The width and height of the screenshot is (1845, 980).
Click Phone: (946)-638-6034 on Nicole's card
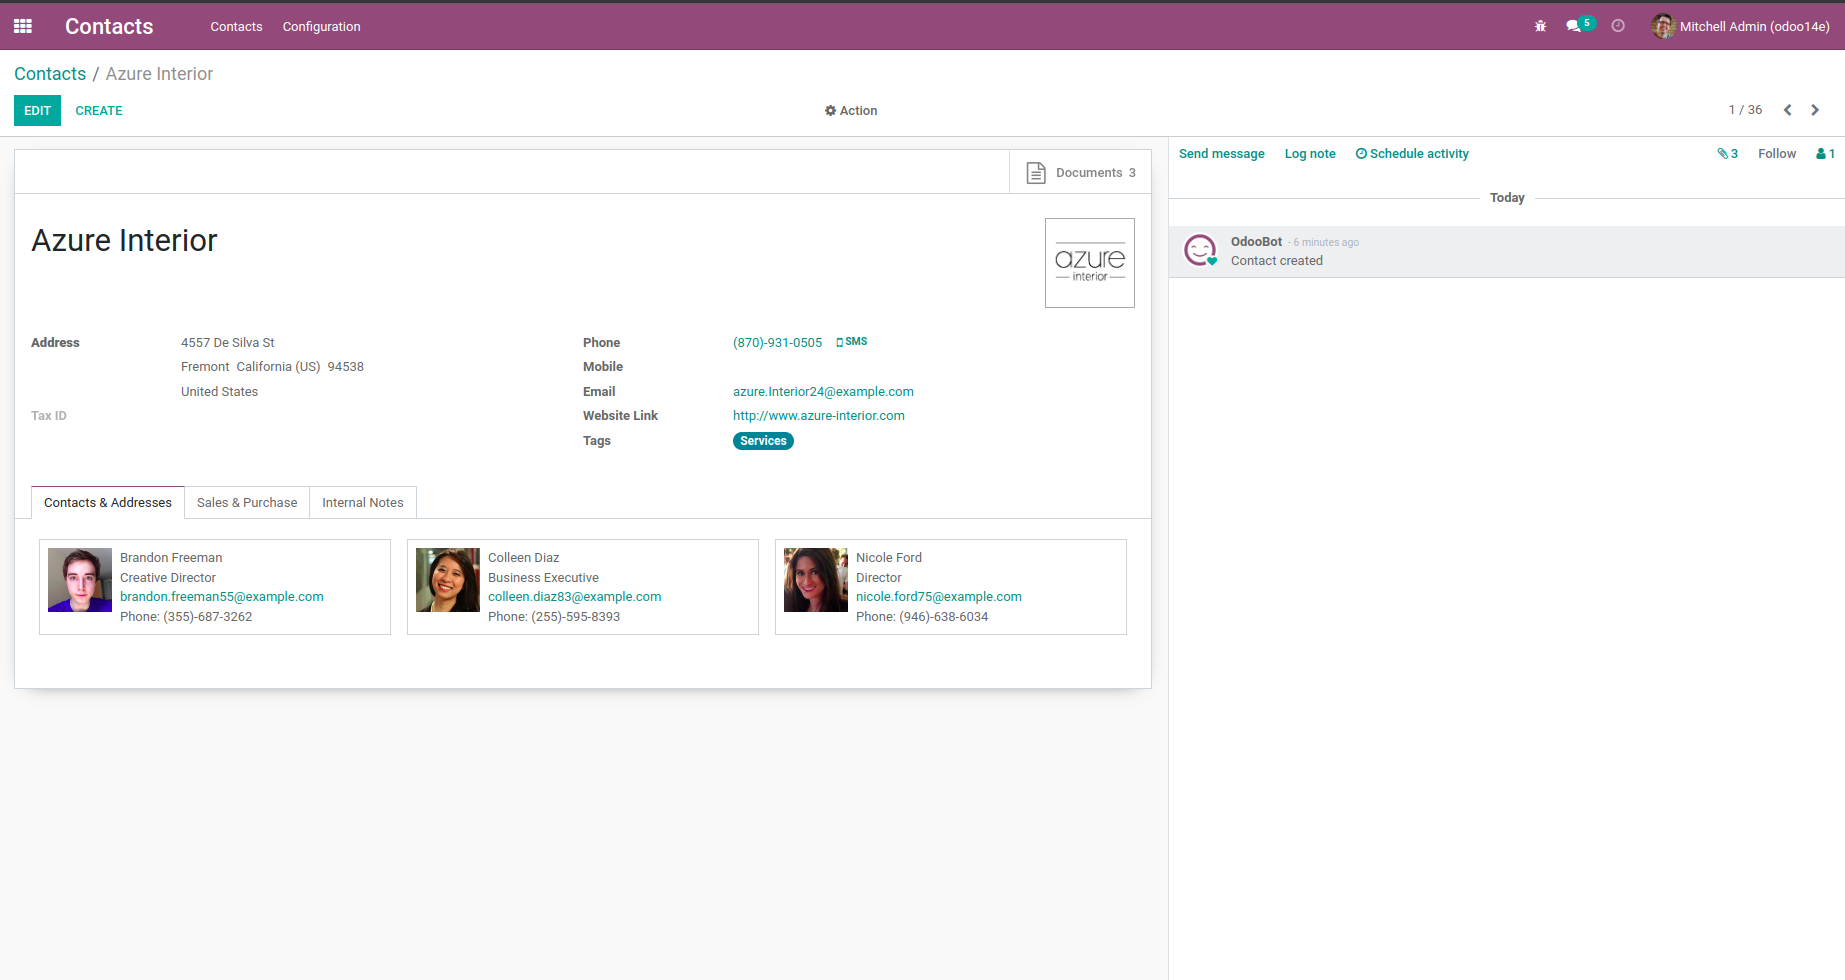click(x=922, y=617)
